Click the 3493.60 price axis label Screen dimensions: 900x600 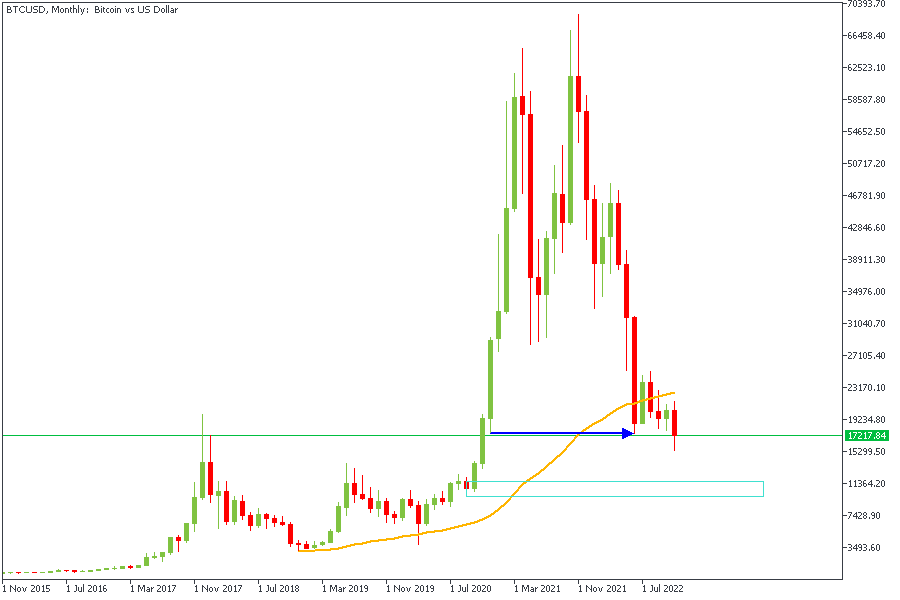[x=866, y=547]
